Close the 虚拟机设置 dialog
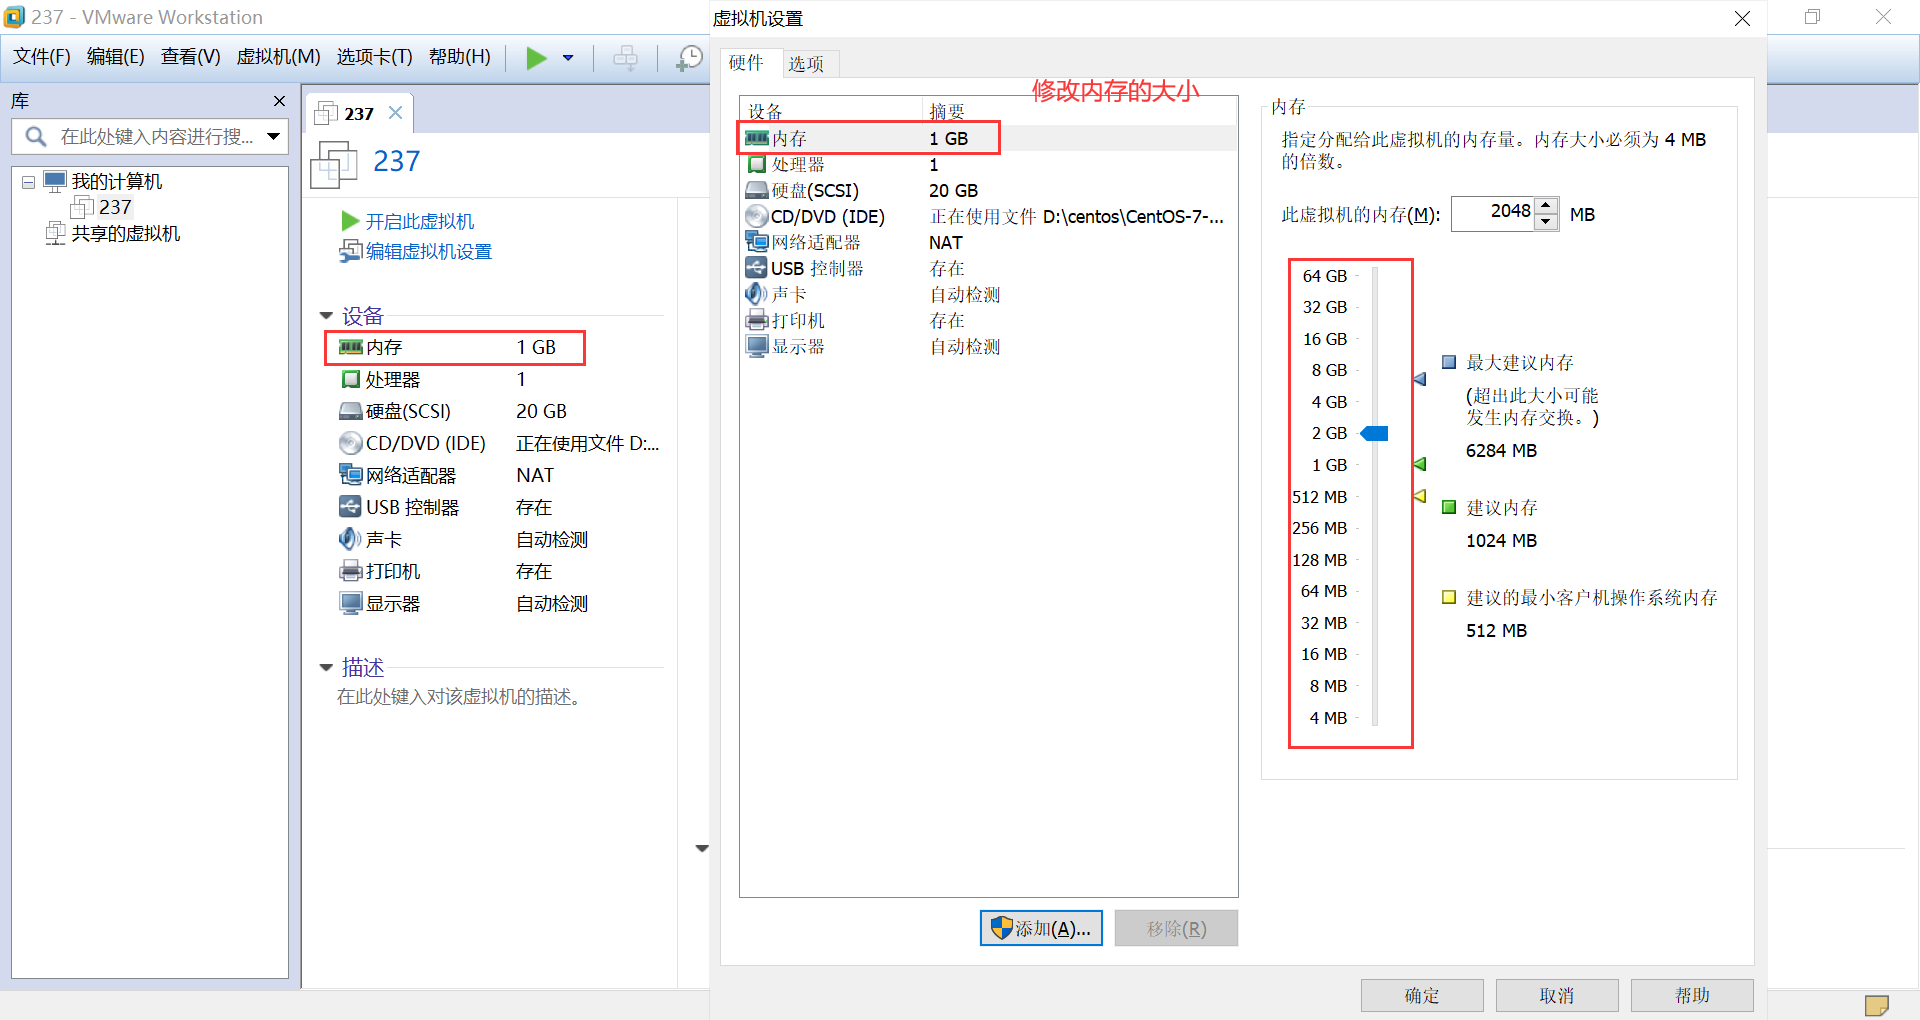 [x=1742, y=19]
